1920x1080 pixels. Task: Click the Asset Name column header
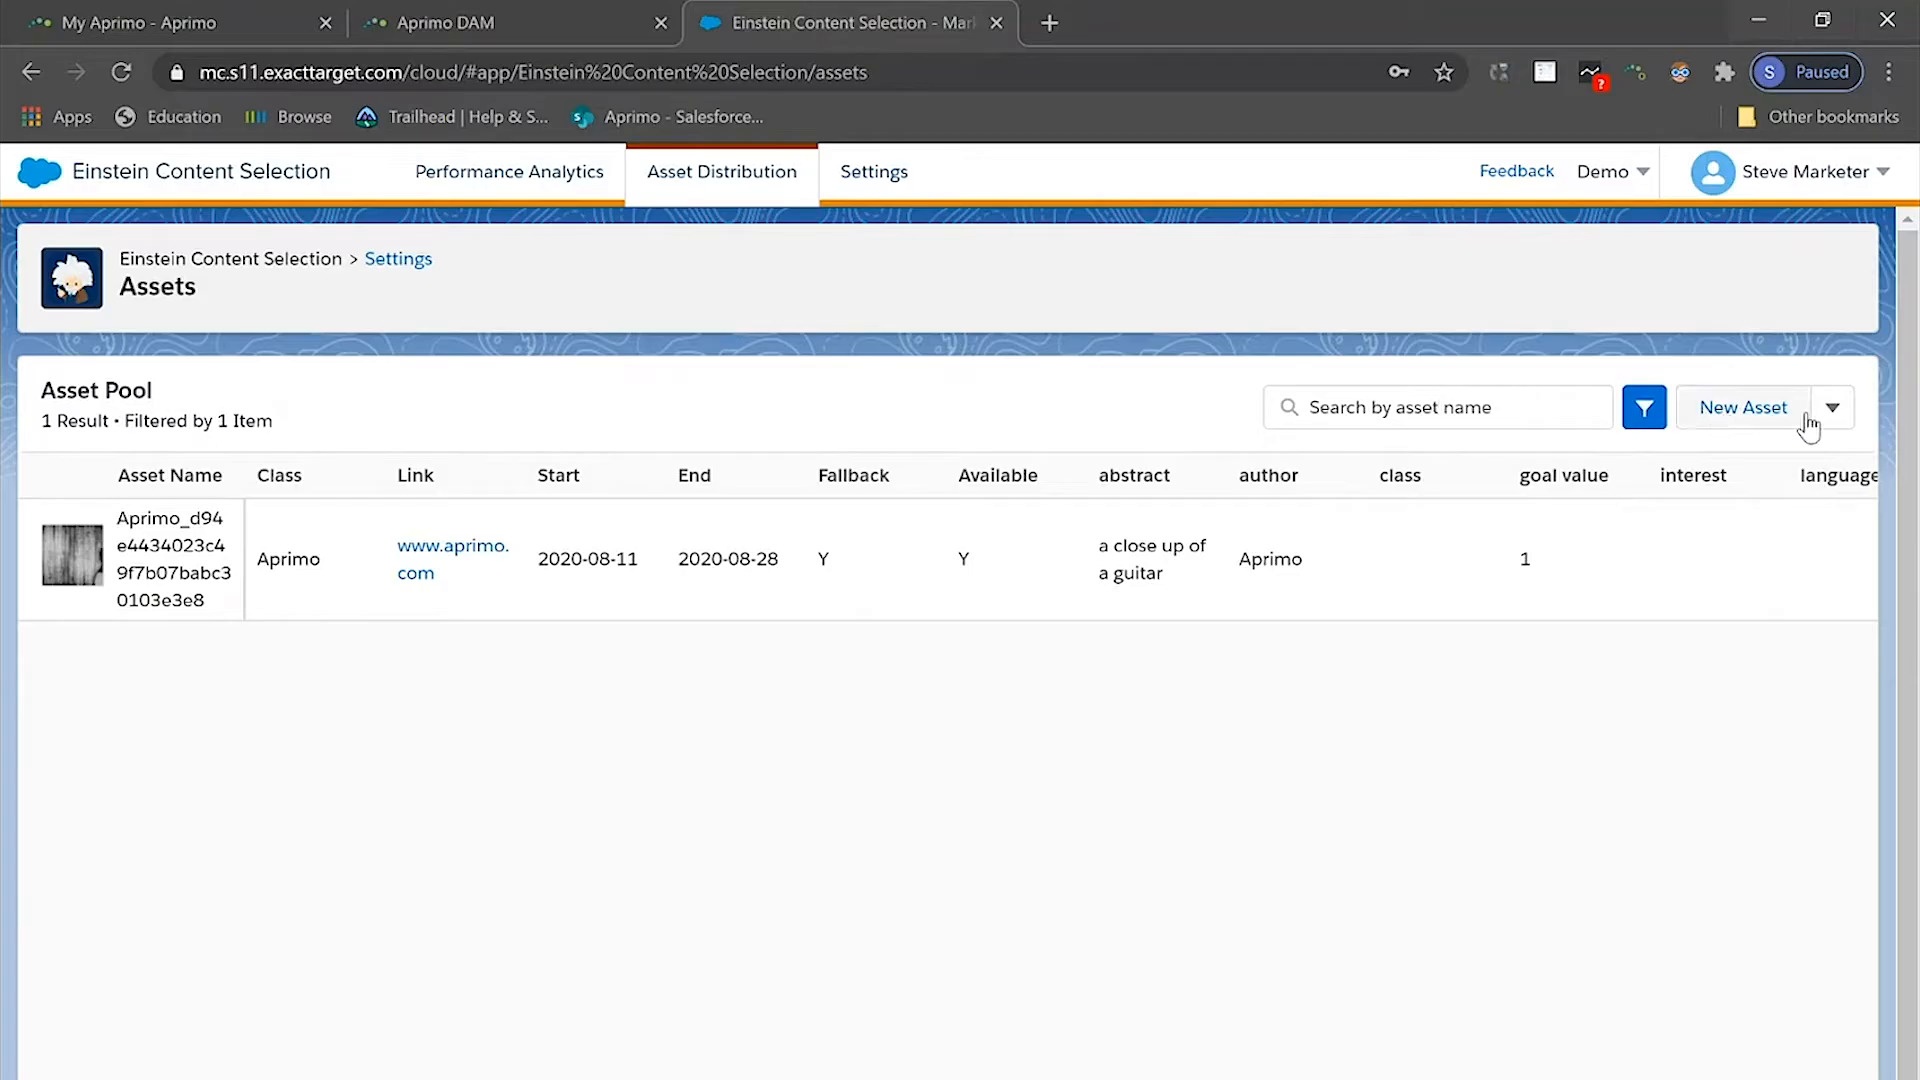pos(170,475)
